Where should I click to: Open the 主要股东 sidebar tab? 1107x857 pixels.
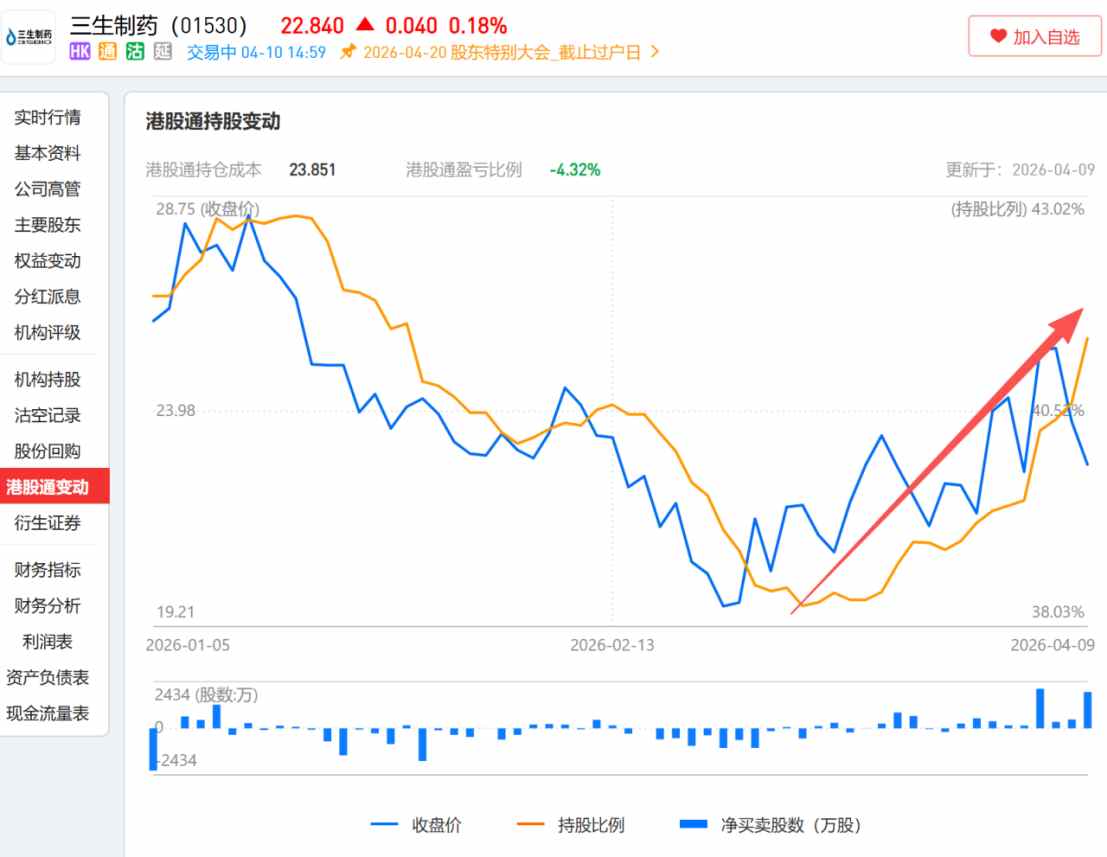click(47, 225)
